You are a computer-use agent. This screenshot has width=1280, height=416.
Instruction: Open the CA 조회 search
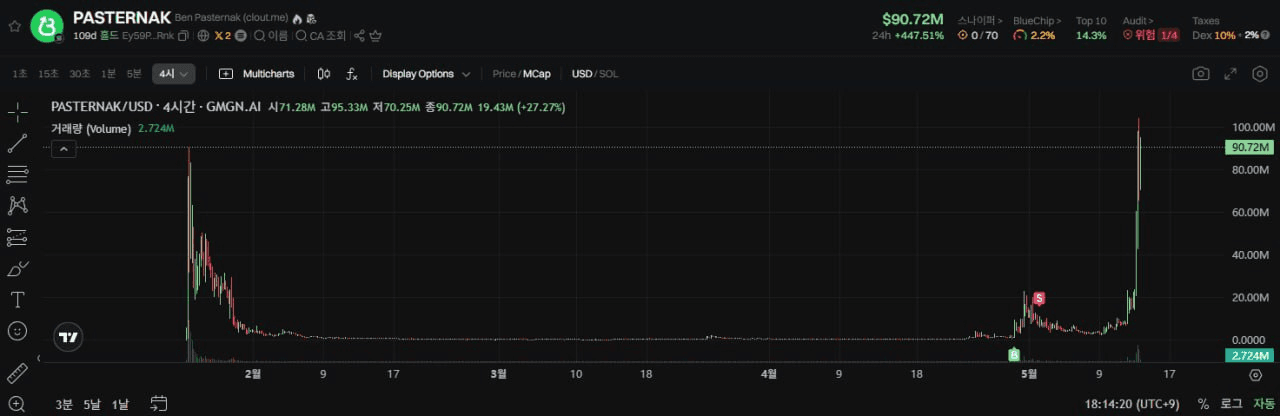click(x=321, y=36)
